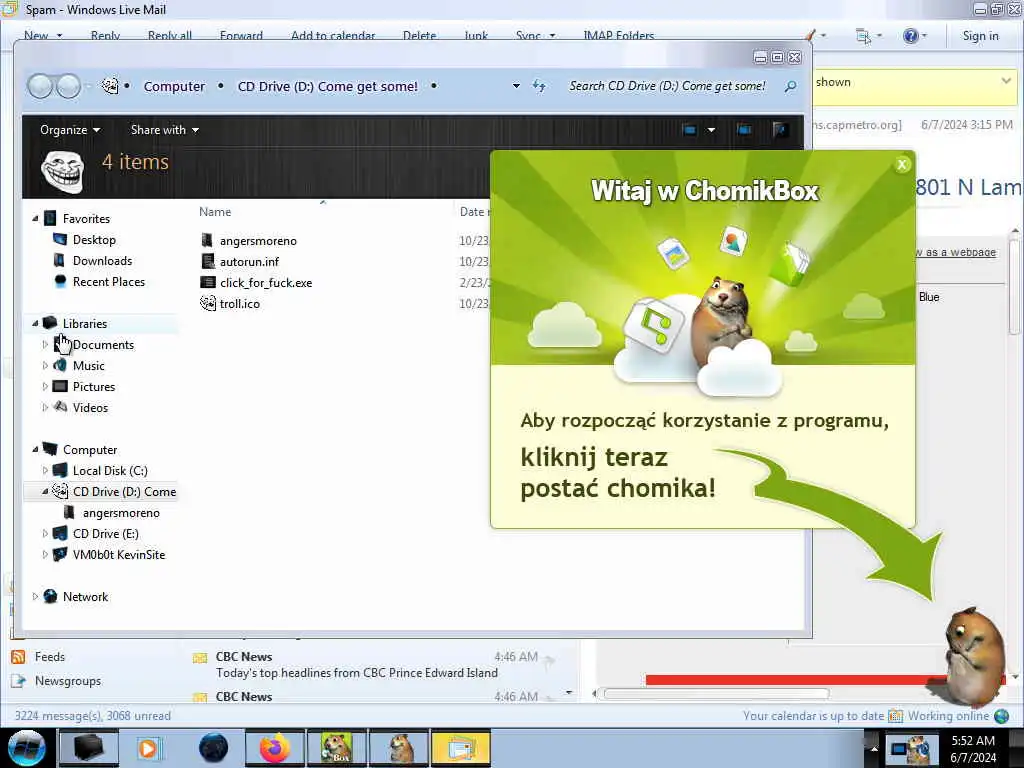Click the Mail menus icon beside help

point(863,36)
